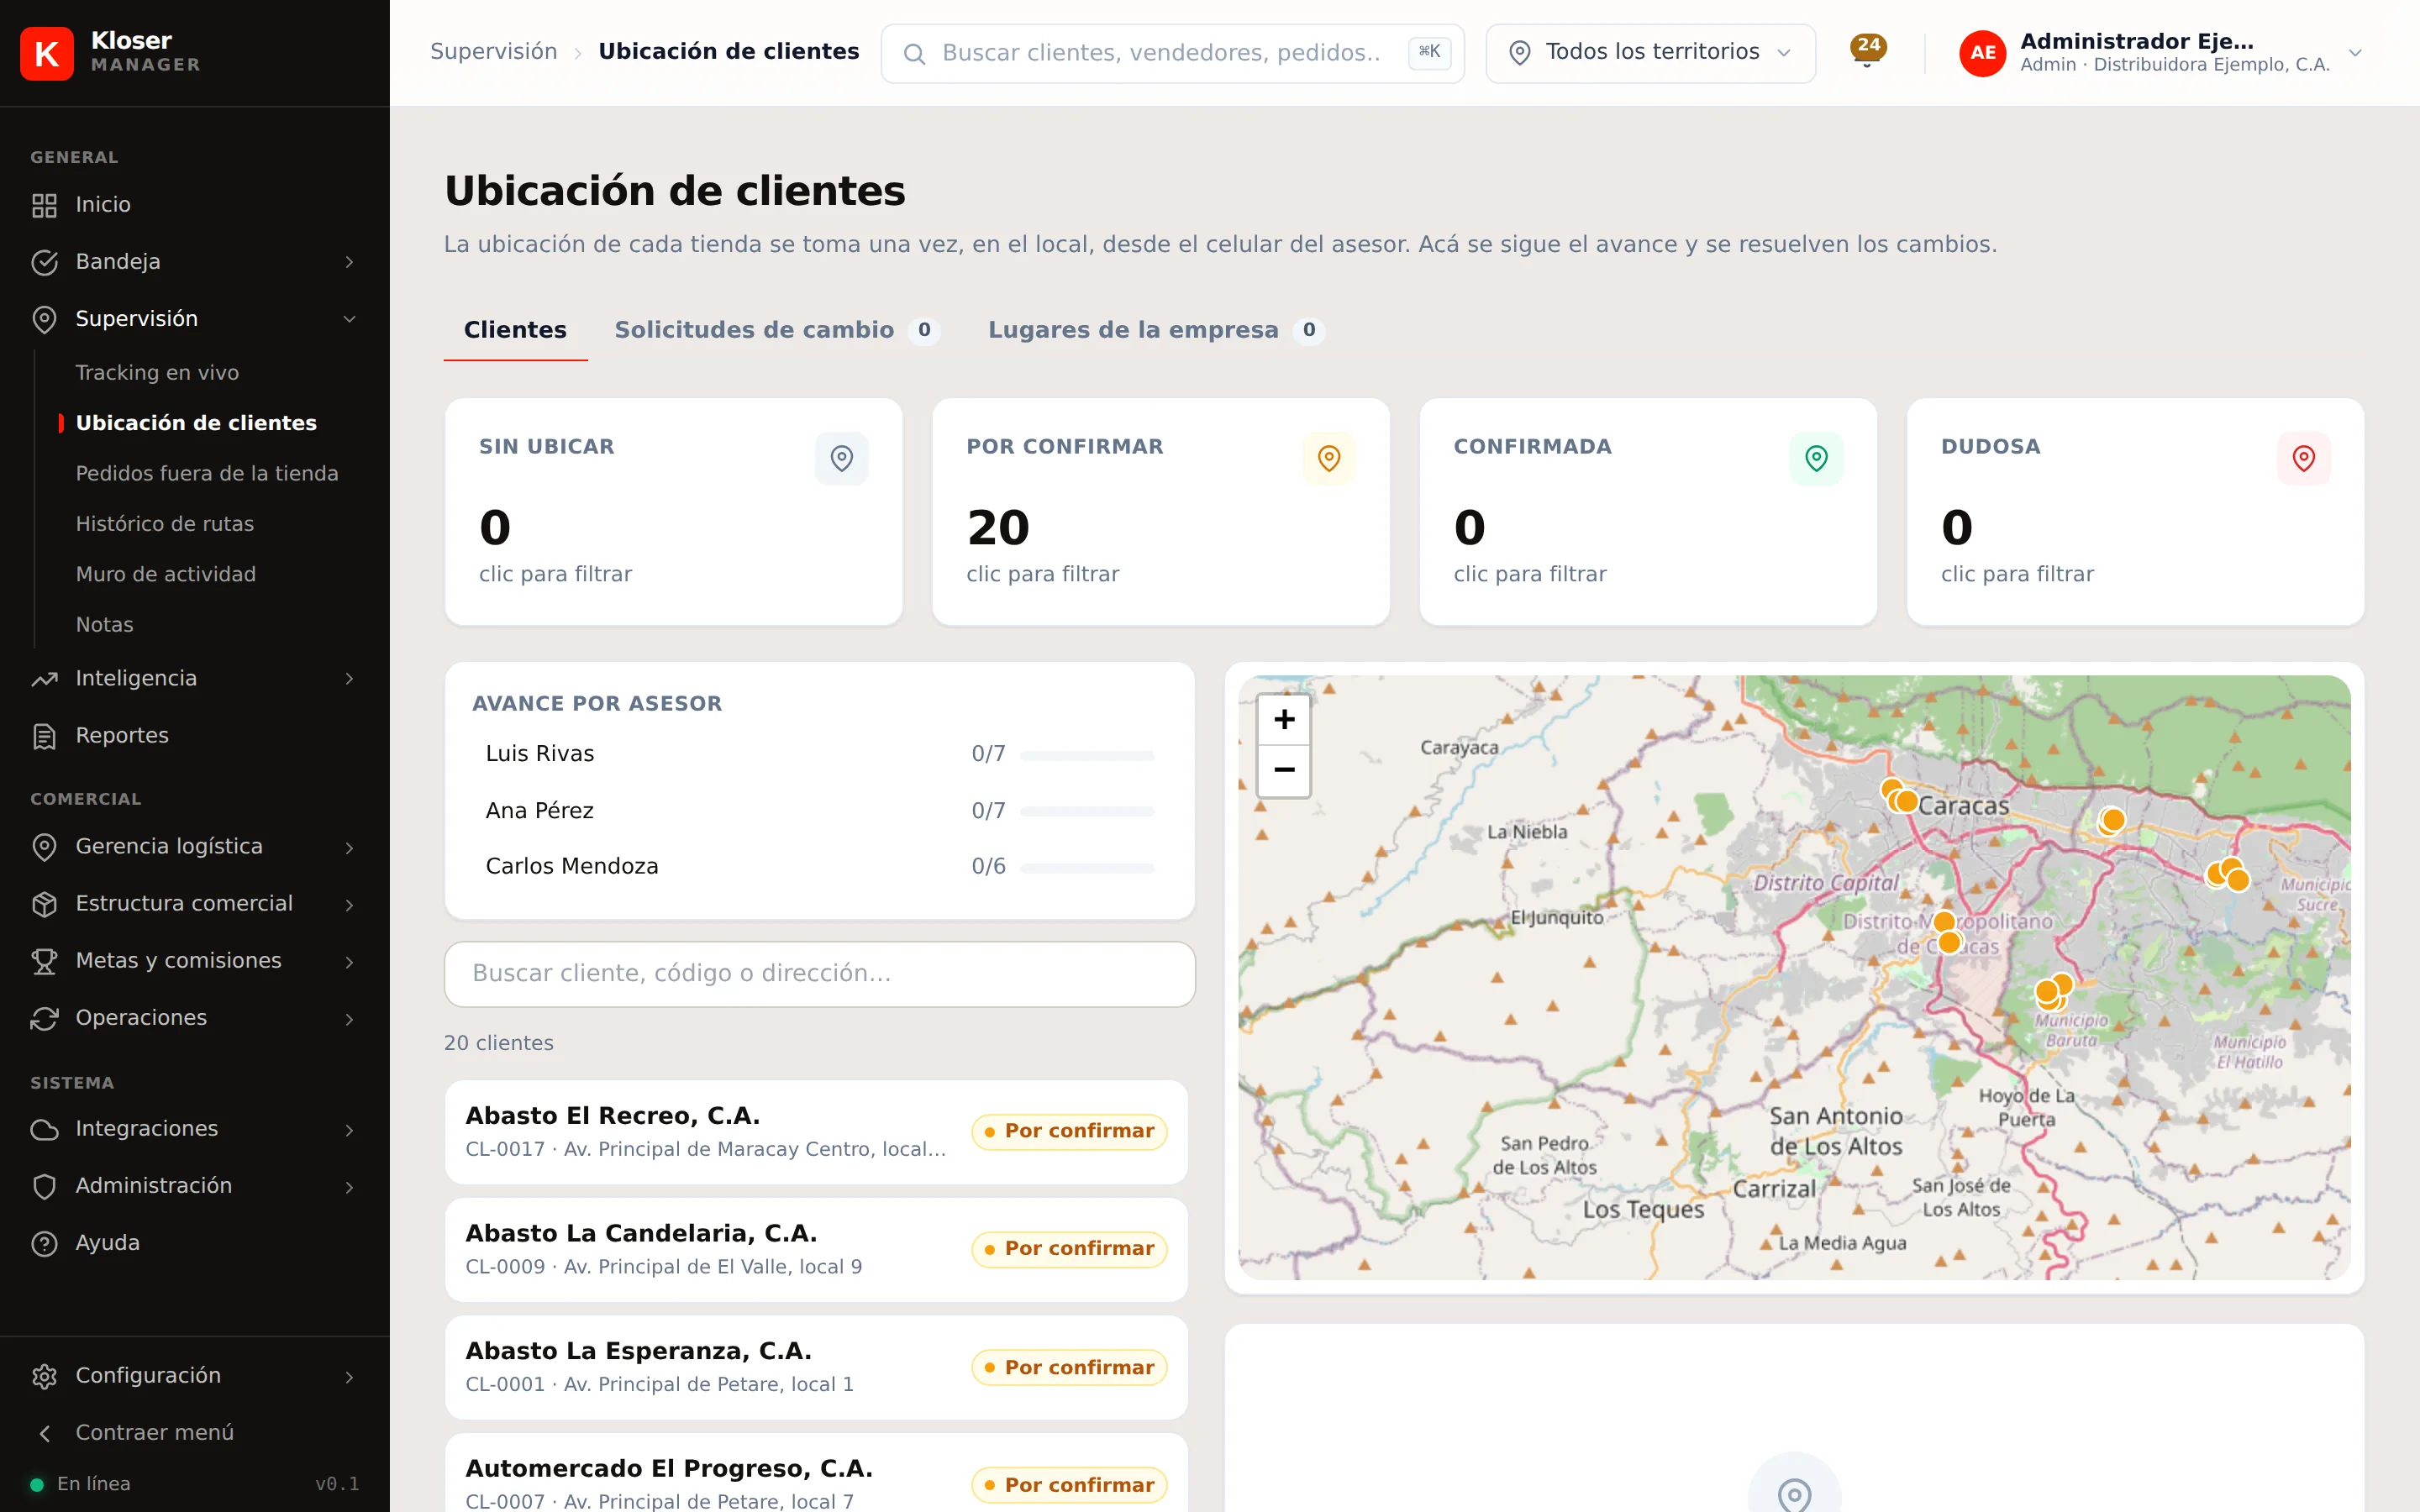Zoom out the map with minus button

click(x=1284, y=770)
